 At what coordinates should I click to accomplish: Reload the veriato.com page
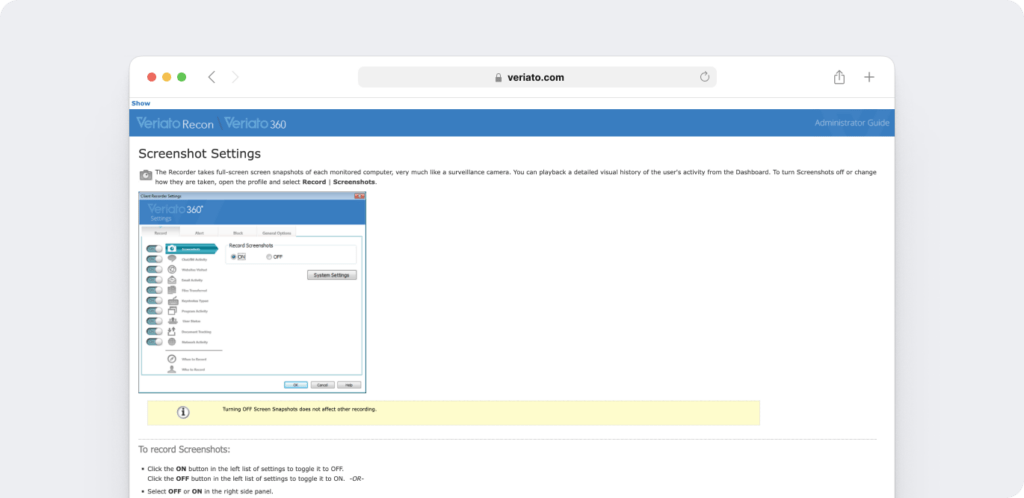[x=705, y=77]
